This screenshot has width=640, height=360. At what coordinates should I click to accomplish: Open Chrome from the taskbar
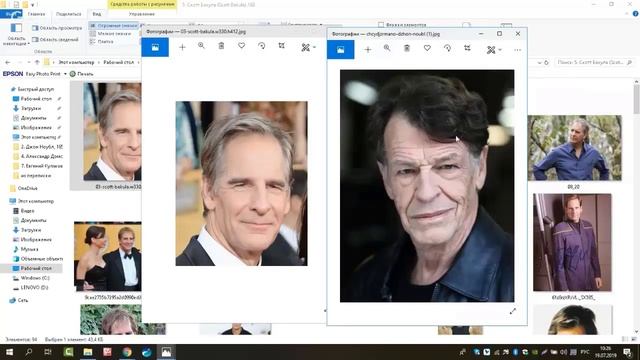[x=127, y=352]
